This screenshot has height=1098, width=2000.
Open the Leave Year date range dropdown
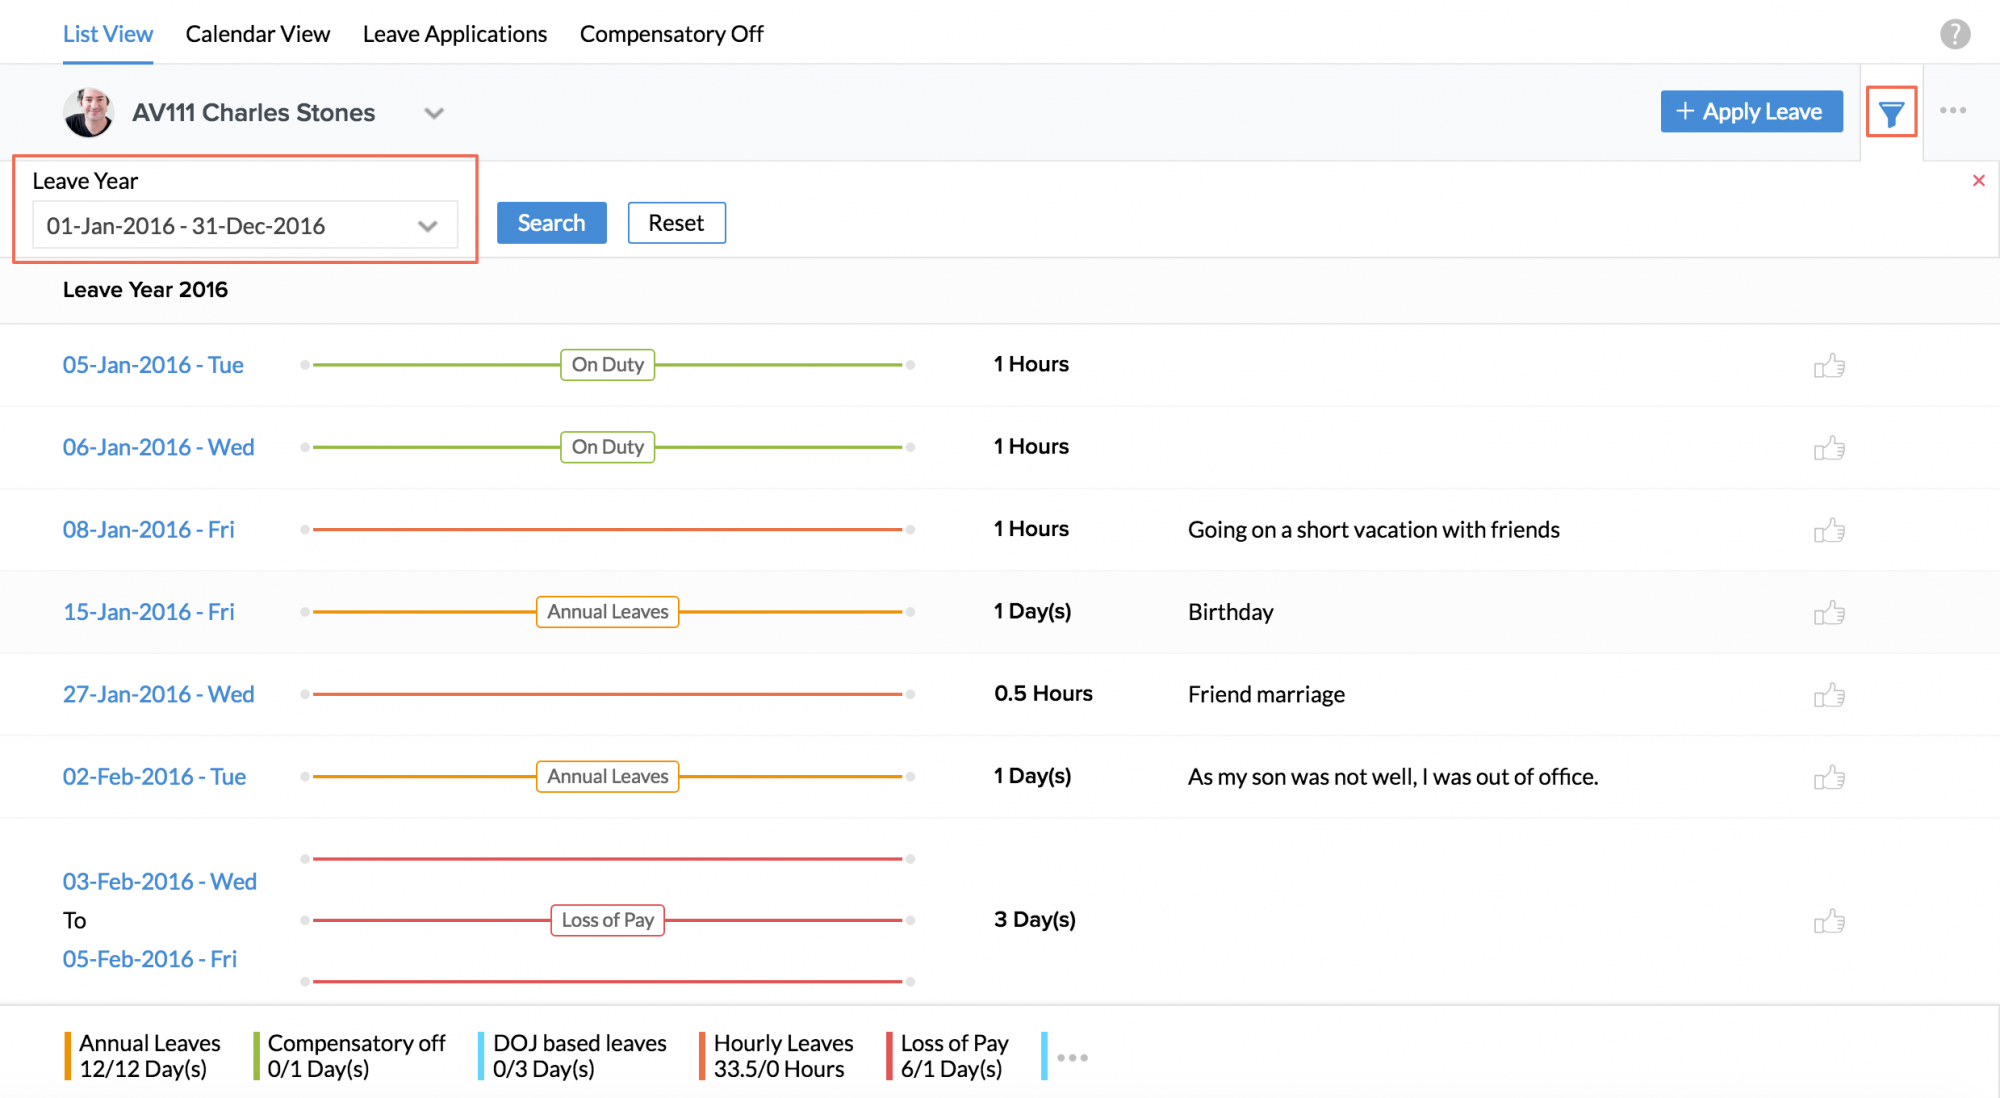[x=244, y=226]
